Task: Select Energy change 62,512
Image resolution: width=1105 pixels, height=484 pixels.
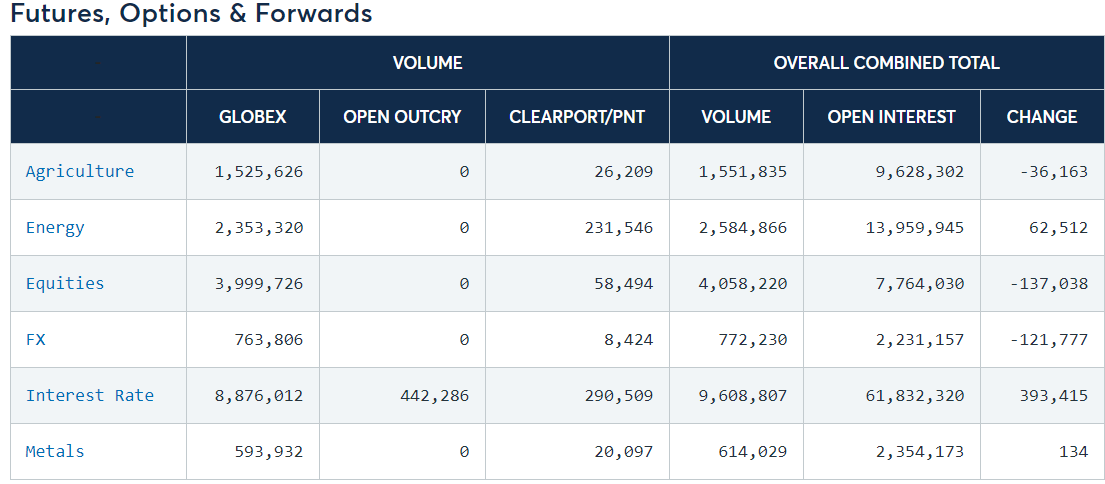Action: click(x=1058, y=227)
